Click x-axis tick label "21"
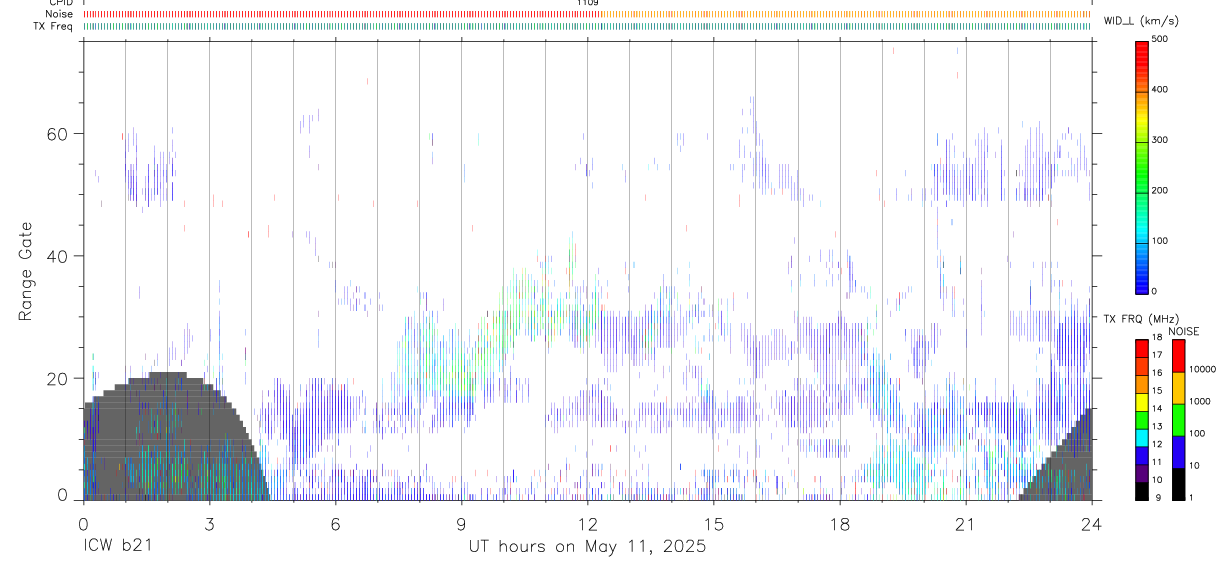The height and width of the screenshot is (567, 1228). click(965, 524)
